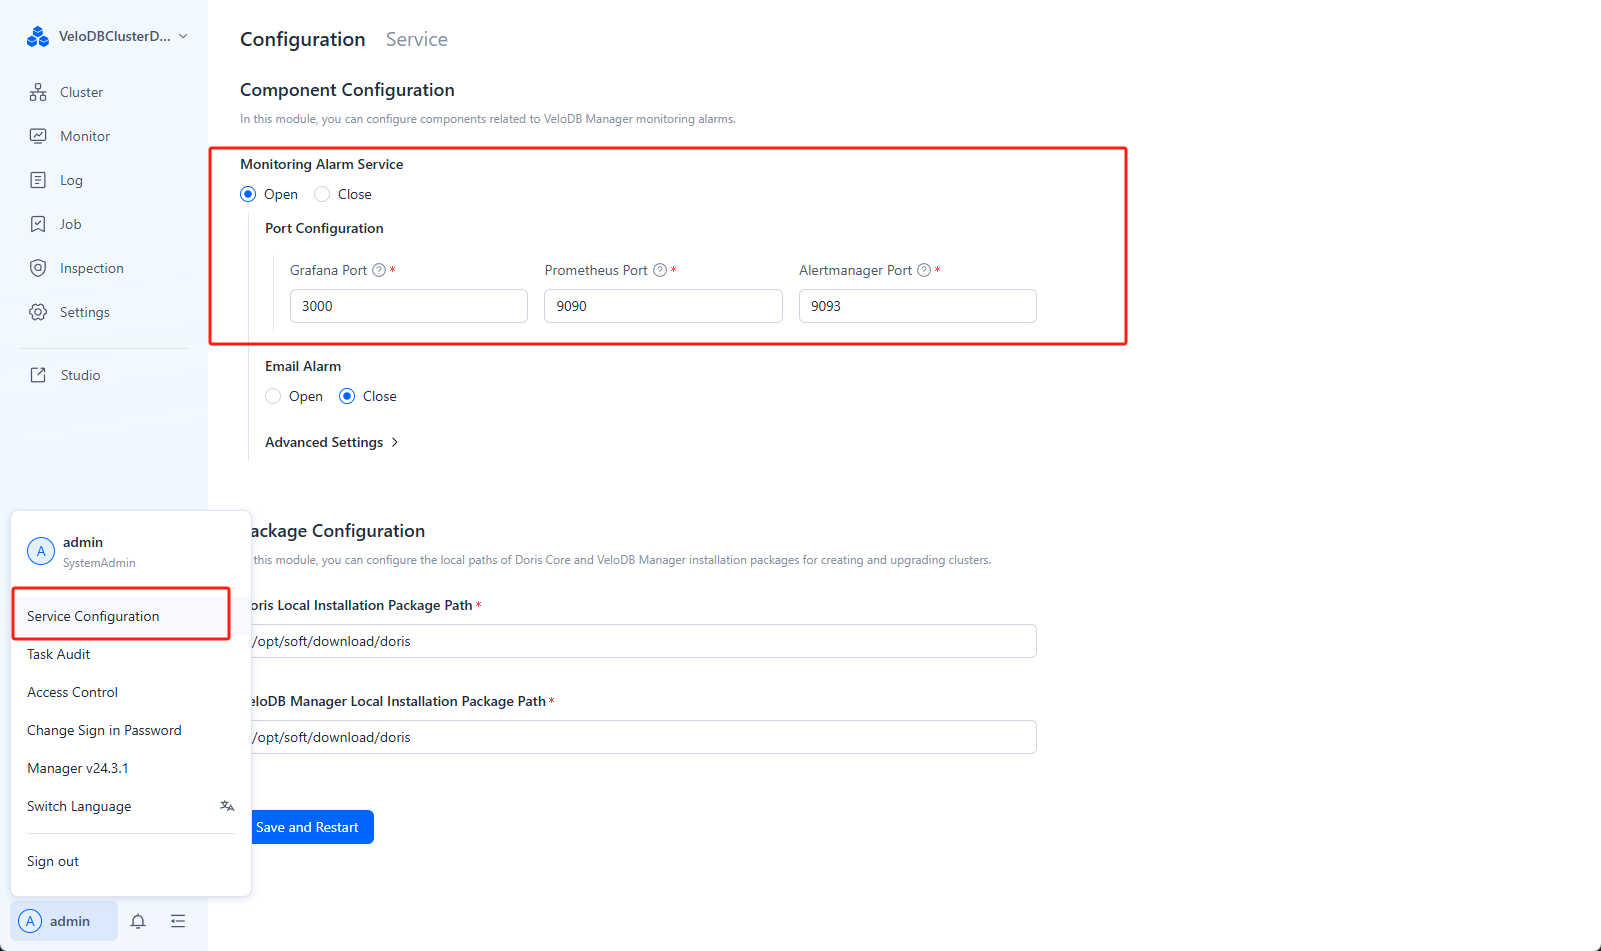The image size is (1601, 951).
Task: Sign out of the admin account
Action: (x=52, y=861)
